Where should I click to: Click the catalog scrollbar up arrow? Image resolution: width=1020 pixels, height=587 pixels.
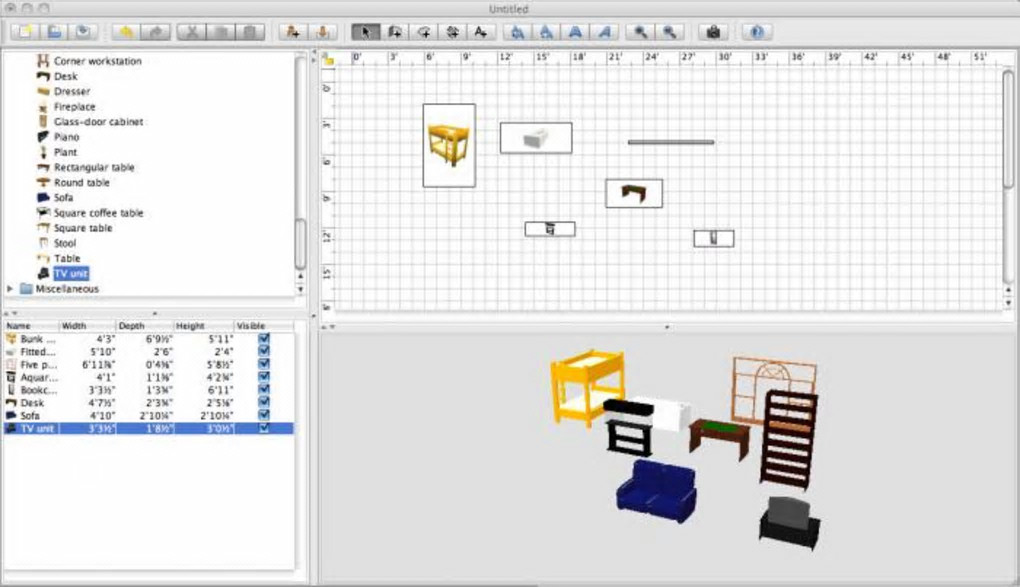(301, 277)
